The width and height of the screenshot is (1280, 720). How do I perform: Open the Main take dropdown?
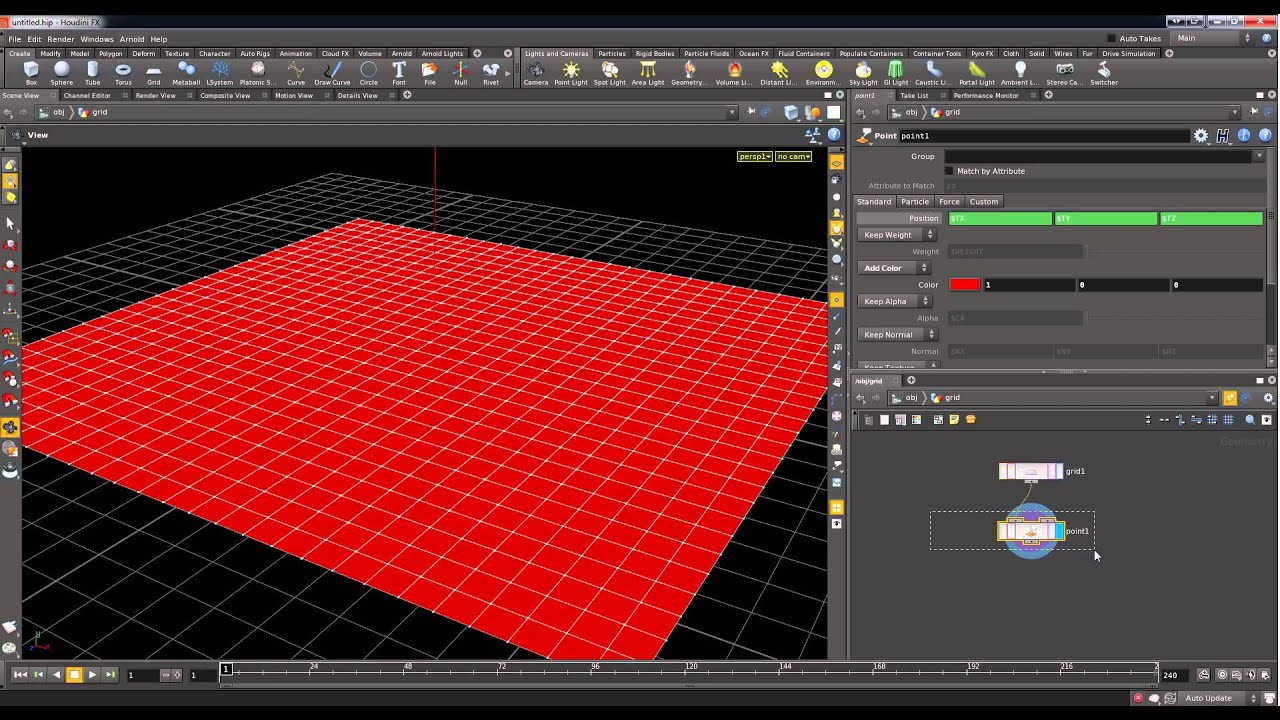(1213, 38)
